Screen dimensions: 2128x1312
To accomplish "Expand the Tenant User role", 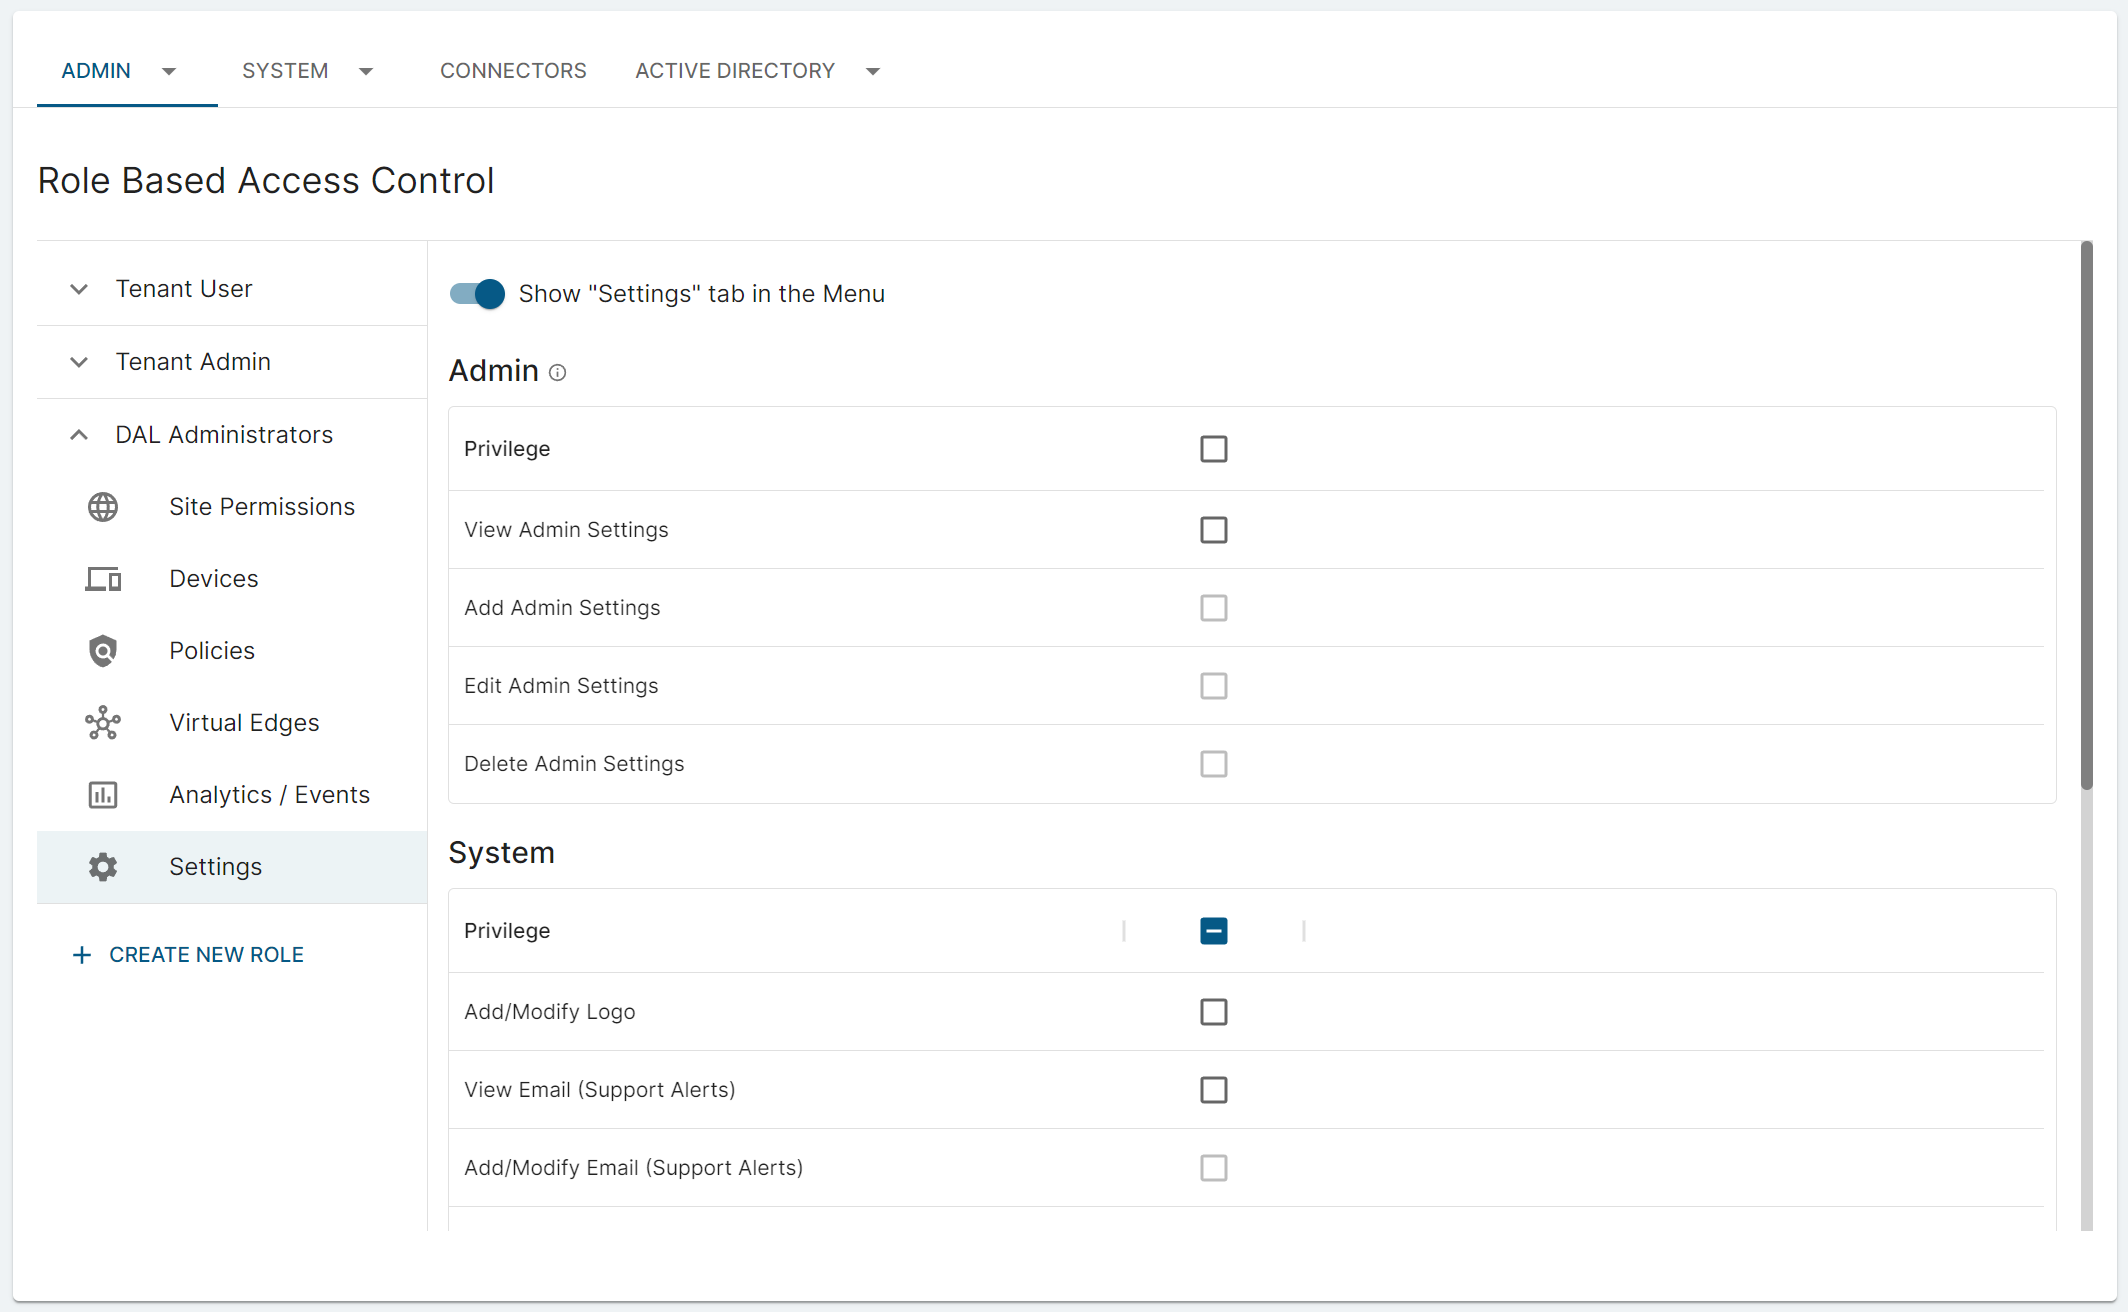I will pyautogui.click(x=79, y=289).
